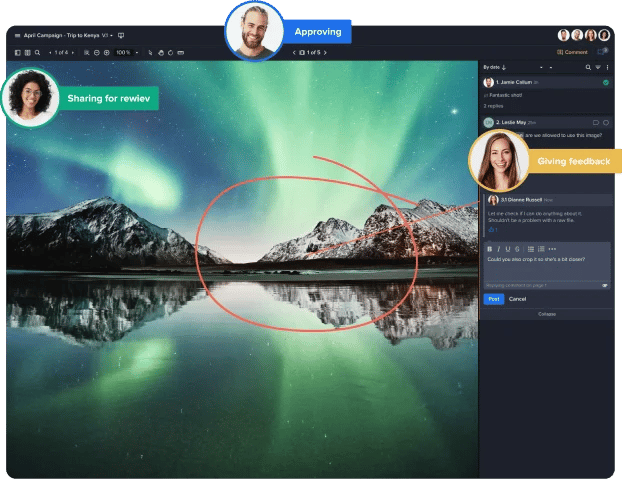
Task: Click the zoom out minus icon
Action: pos(97,52)
